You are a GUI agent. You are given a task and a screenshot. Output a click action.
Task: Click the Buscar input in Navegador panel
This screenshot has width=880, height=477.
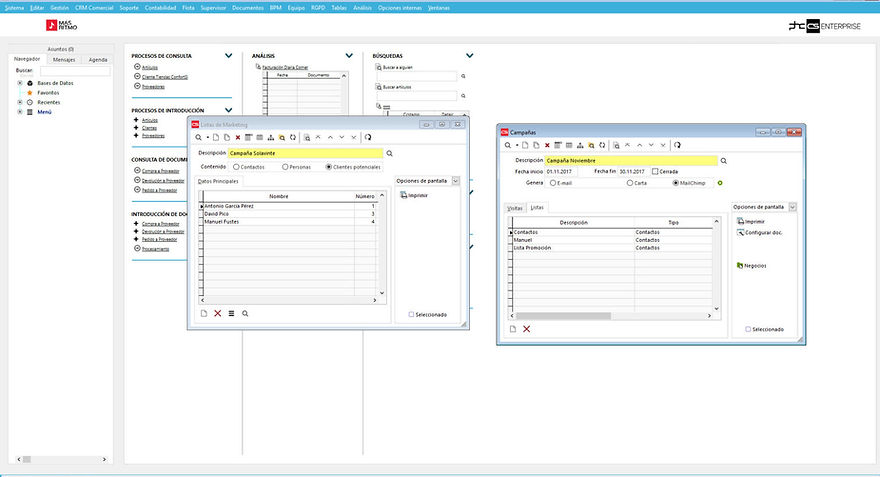(x=75, y=71)
